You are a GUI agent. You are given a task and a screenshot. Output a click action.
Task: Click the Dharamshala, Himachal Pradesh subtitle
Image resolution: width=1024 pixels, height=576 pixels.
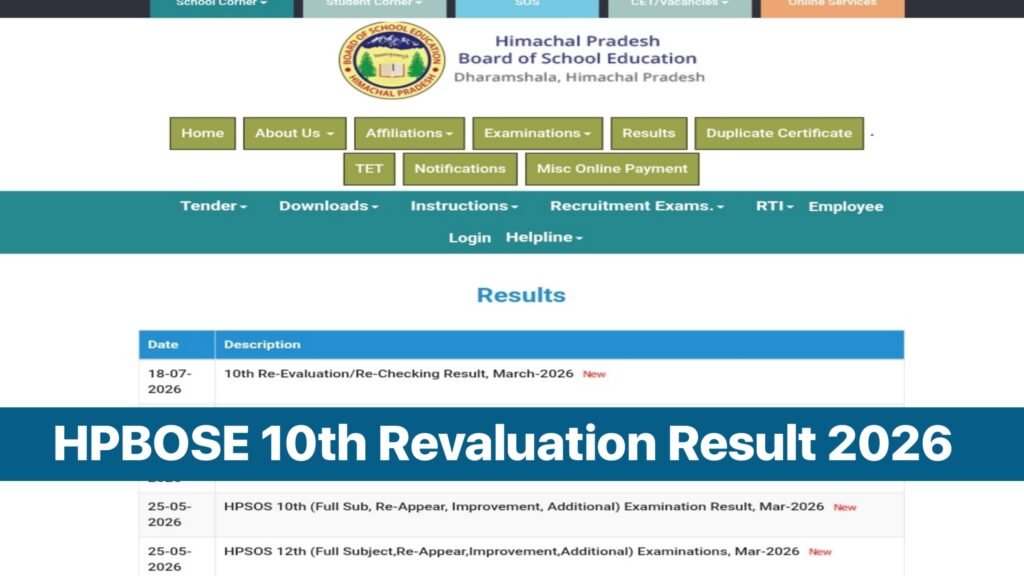579,77
